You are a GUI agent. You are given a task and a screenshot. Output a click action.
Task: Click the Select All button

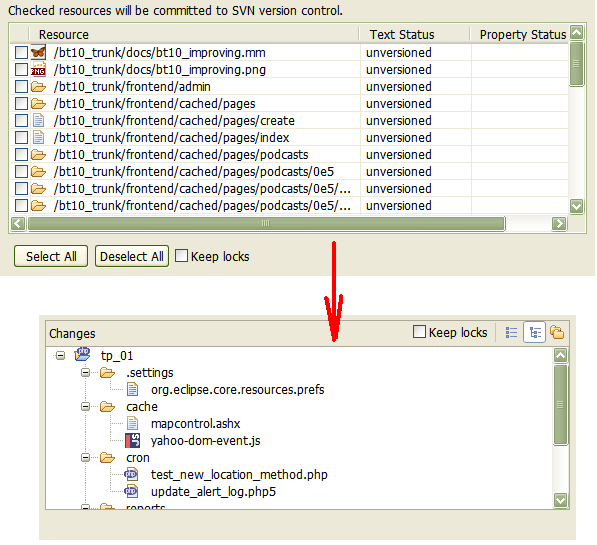coord(51,256)
